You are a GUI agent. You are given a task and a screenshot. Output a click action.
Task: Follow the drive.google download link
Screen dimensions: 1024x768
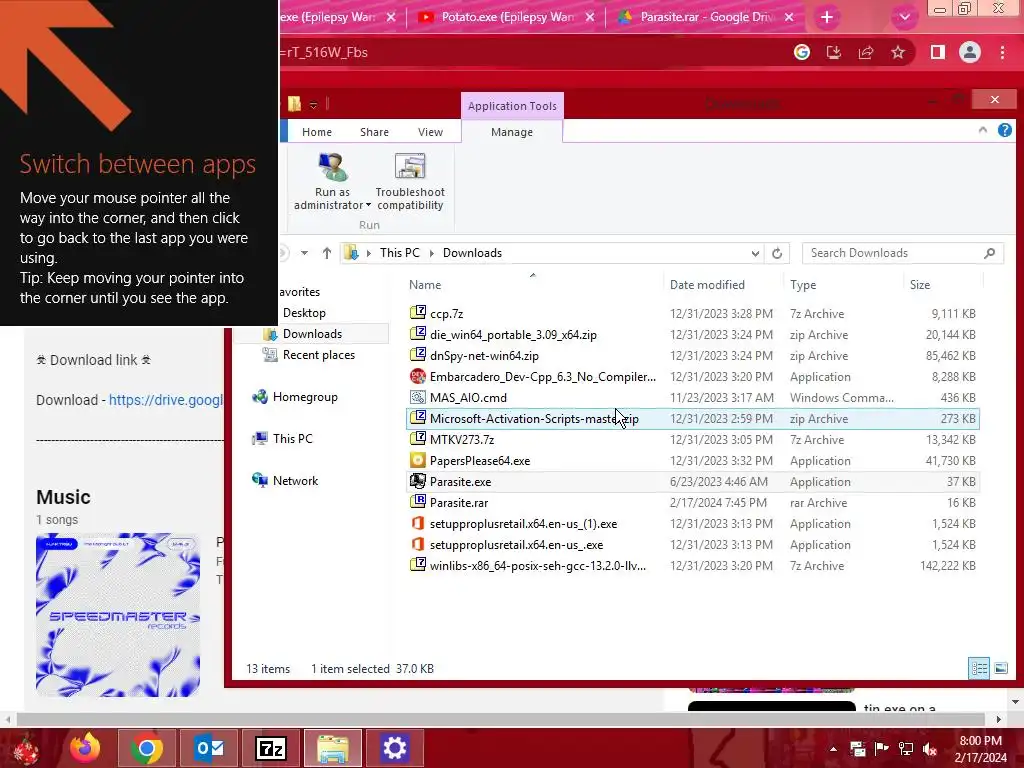click(166, 400)
